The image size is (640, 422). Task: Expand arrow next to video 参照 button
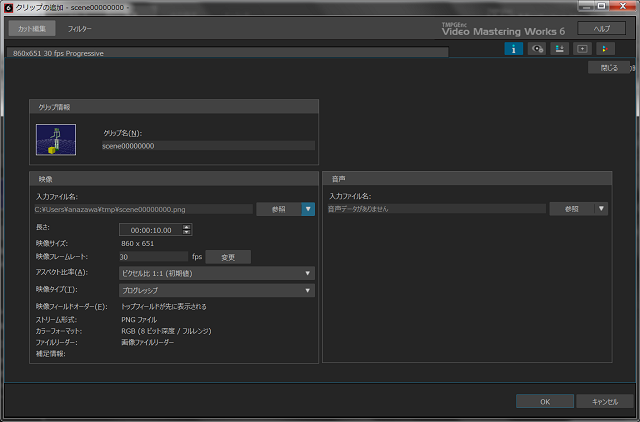coord(308,209)
